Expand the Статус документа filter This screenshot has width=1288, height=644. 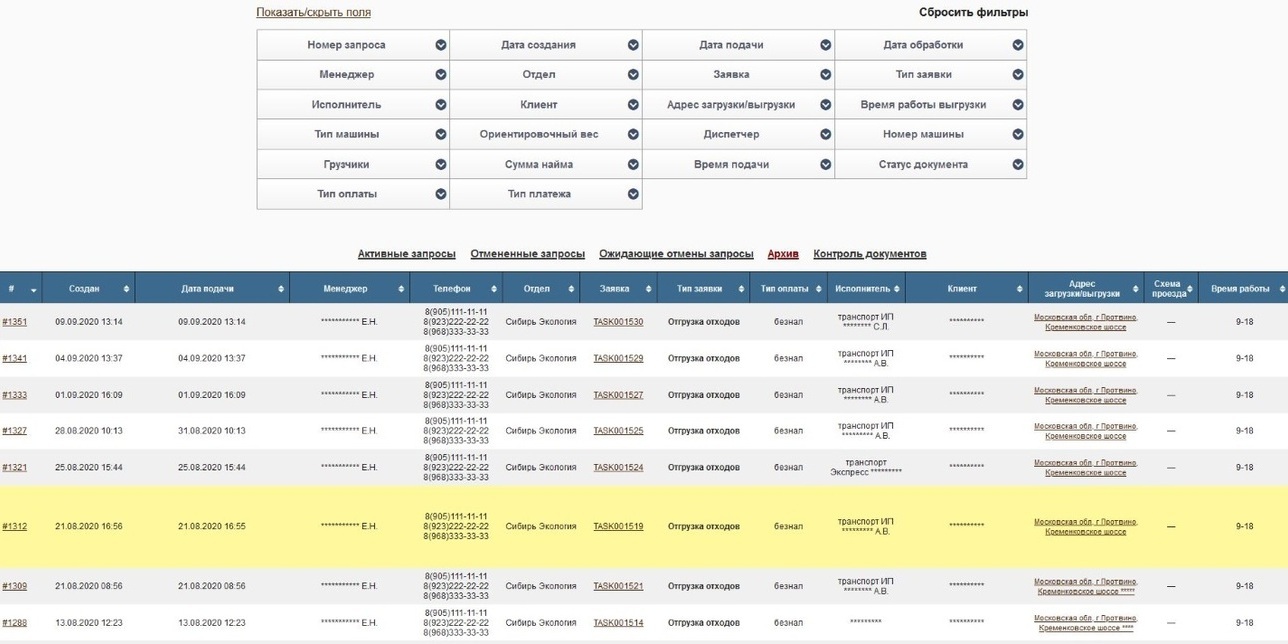[1017, 165]
